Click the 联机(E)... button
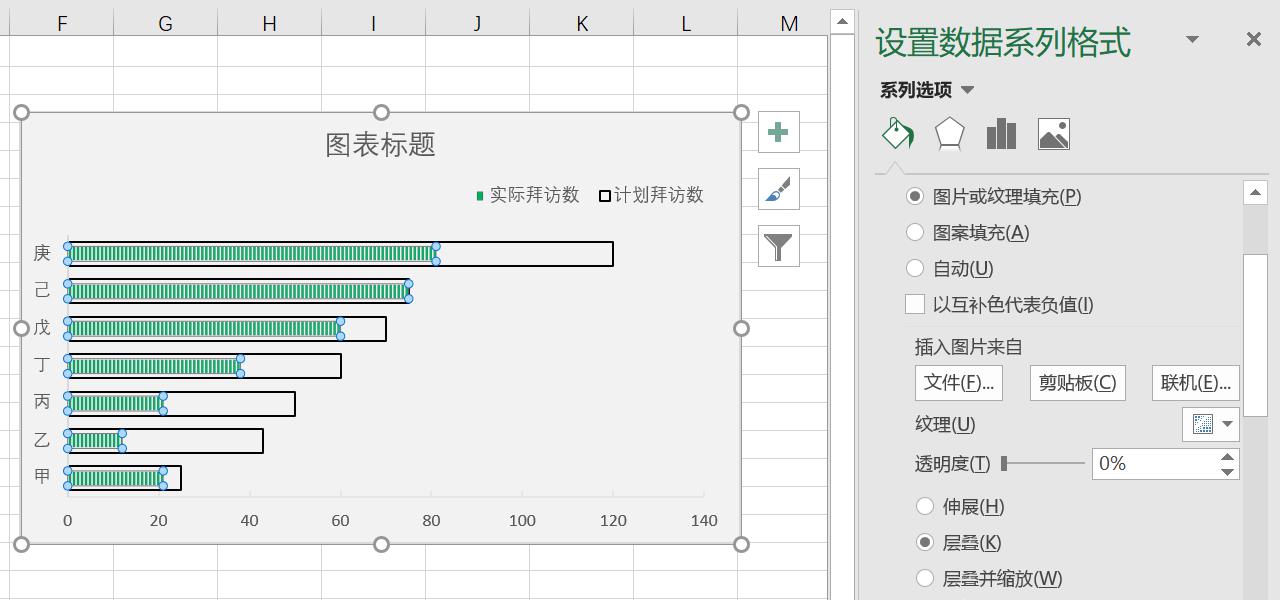Screen dimensions: 1280x600 coord(1196,383)
